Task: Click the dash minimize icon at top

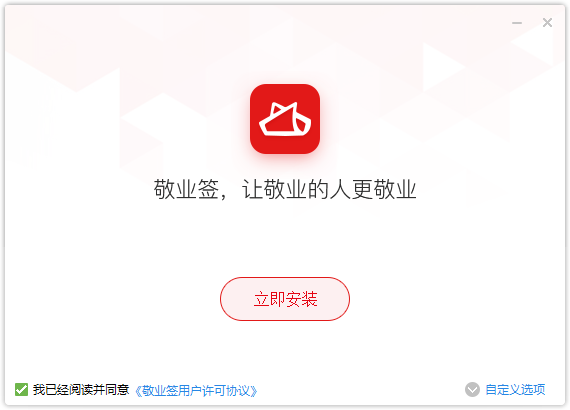Action: tap(517, 23)
